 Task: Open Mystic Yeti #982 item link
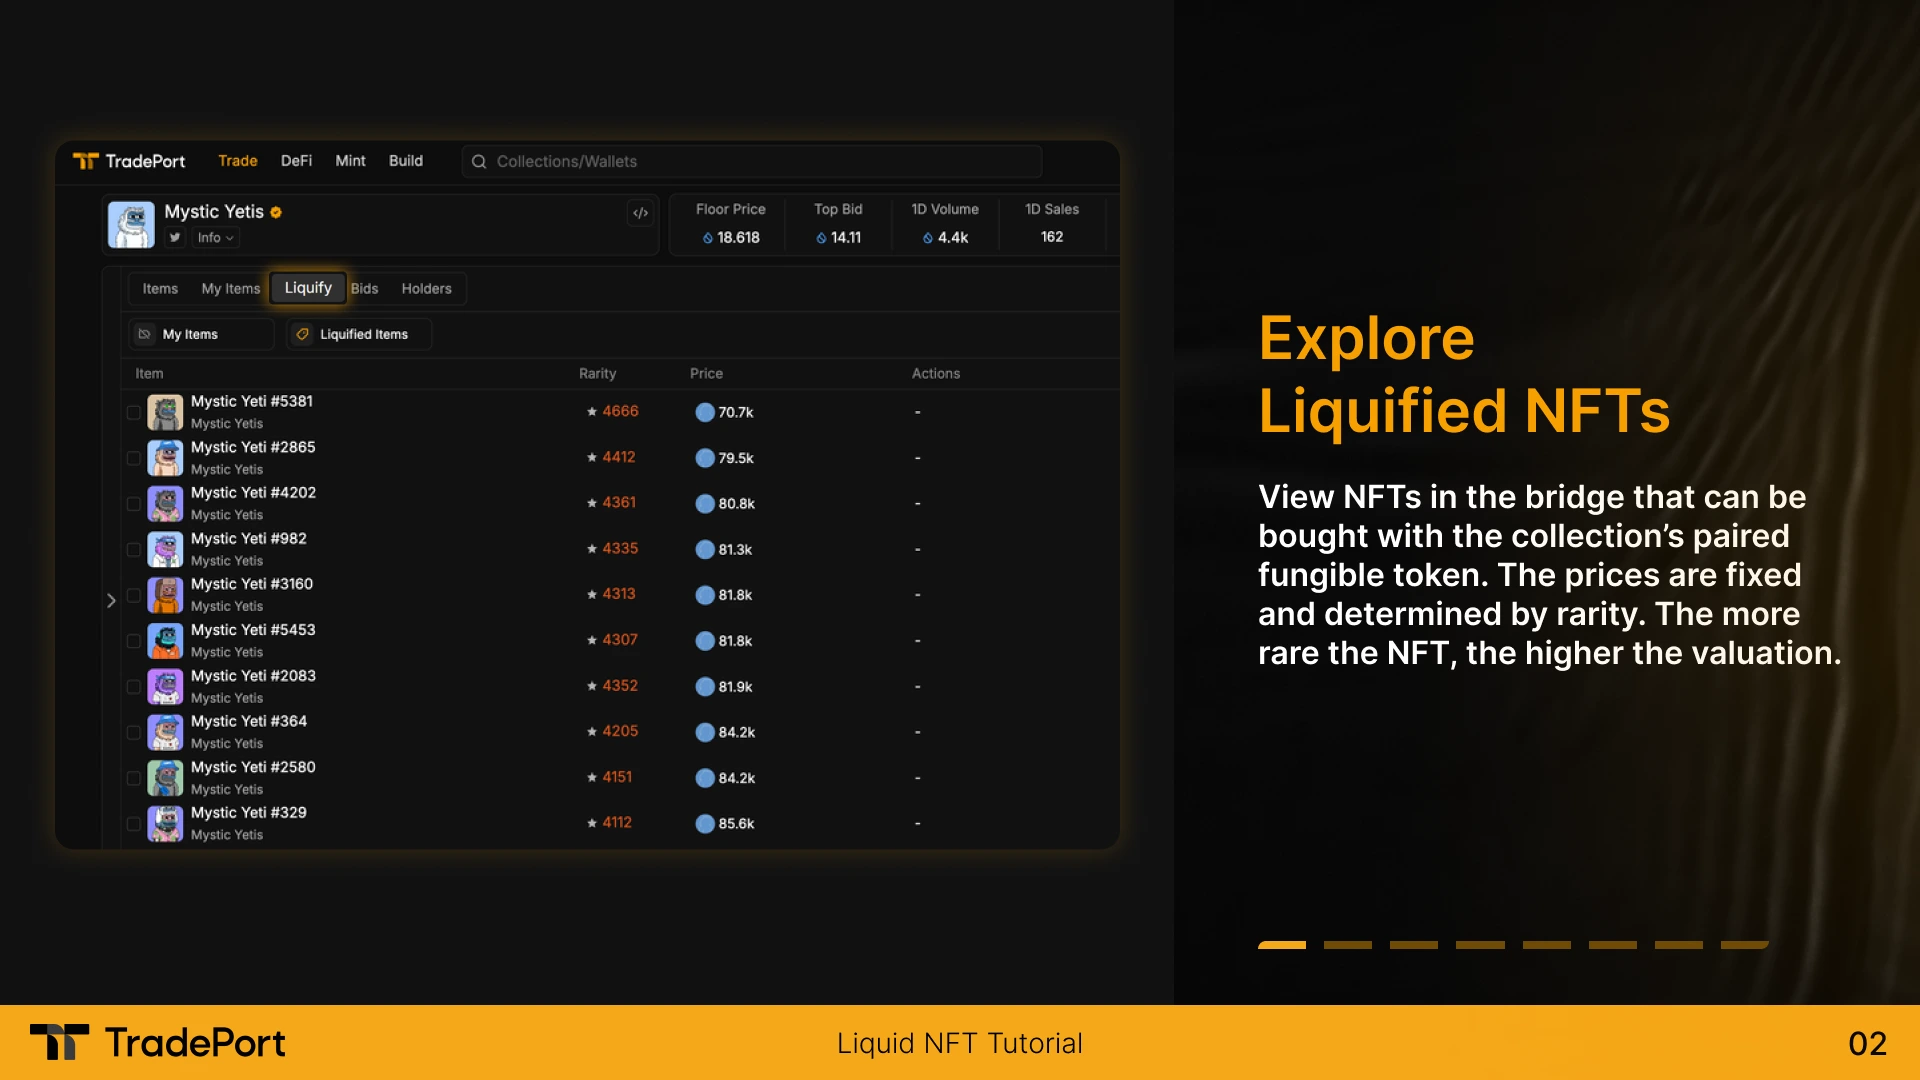(248, 538)
